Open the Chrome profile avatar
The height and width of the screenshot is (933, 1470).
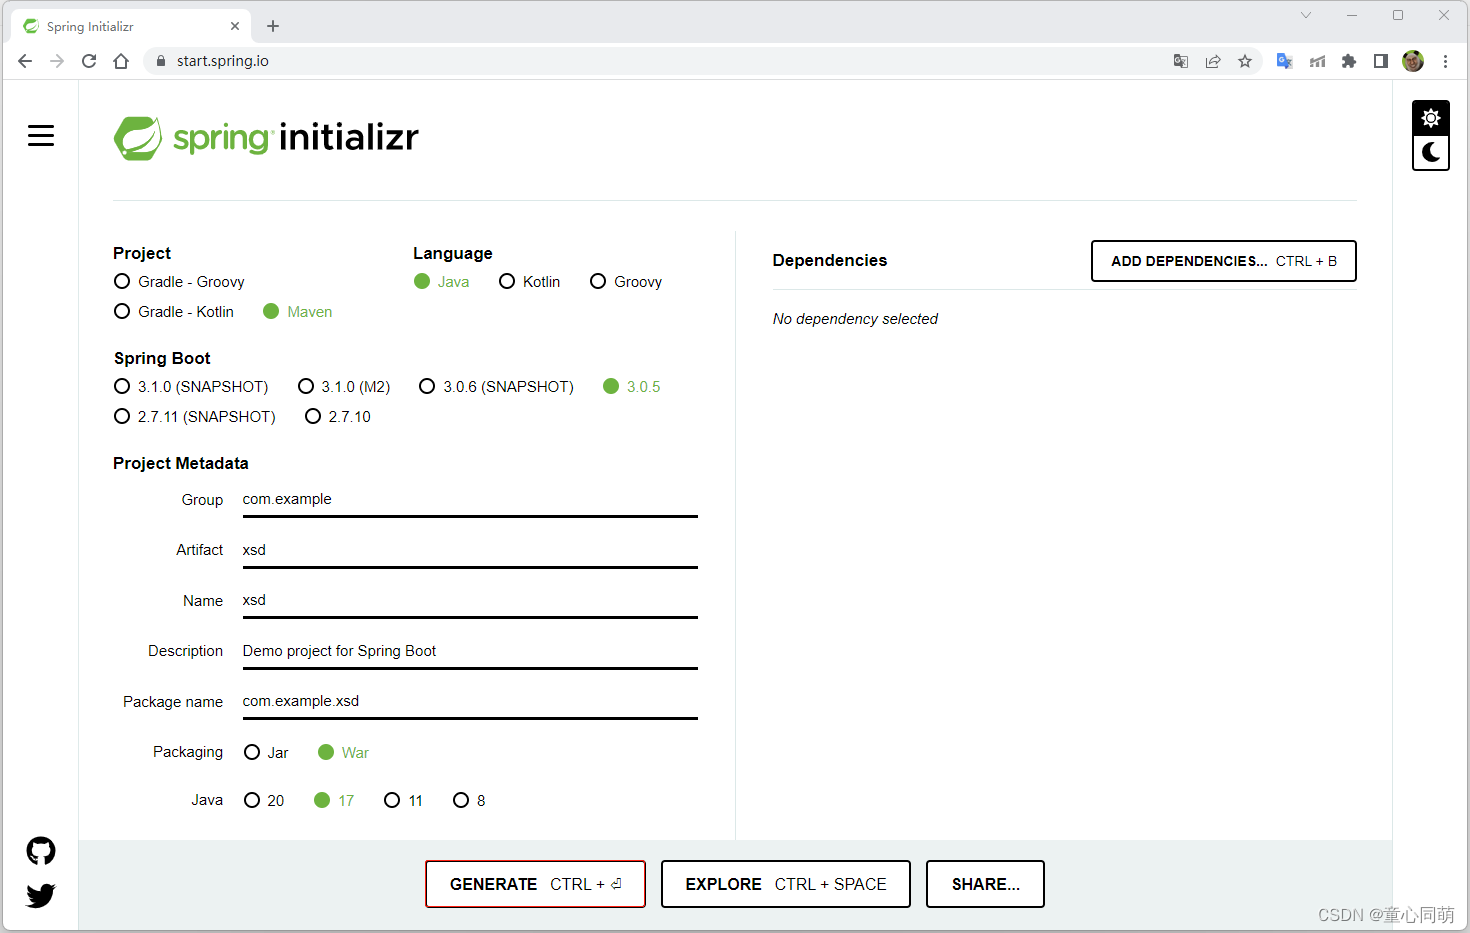pos(1413,61)
